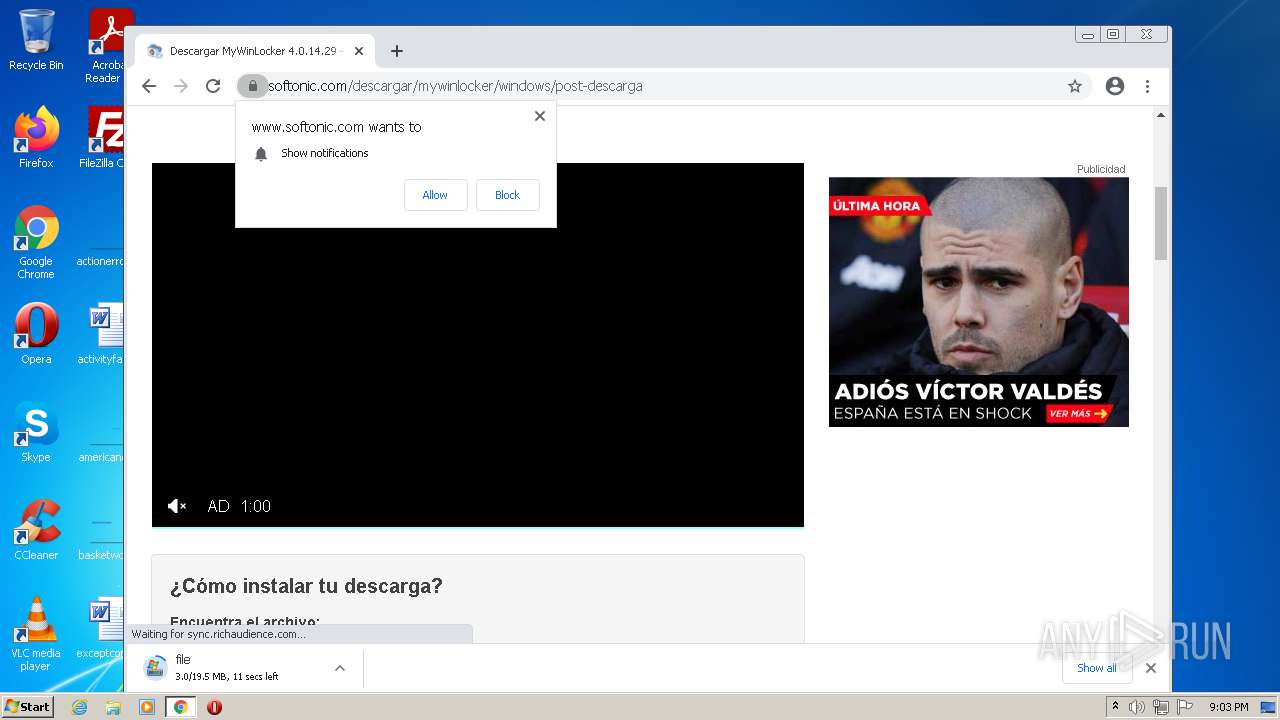Bookmark this page with the star icon
This screenshot has width=1280, height=720.
click(x=1075, y=86)
